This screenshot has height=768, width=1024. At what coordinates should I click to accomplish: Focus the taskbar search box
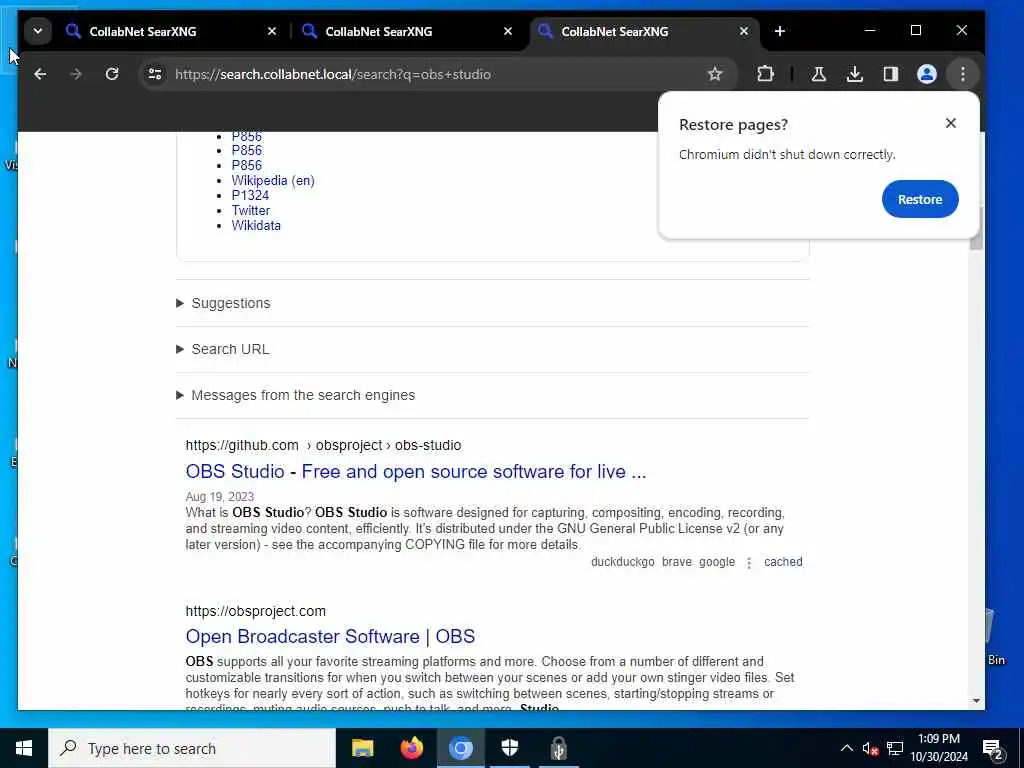pyautogui.click(x=192, y=748)
